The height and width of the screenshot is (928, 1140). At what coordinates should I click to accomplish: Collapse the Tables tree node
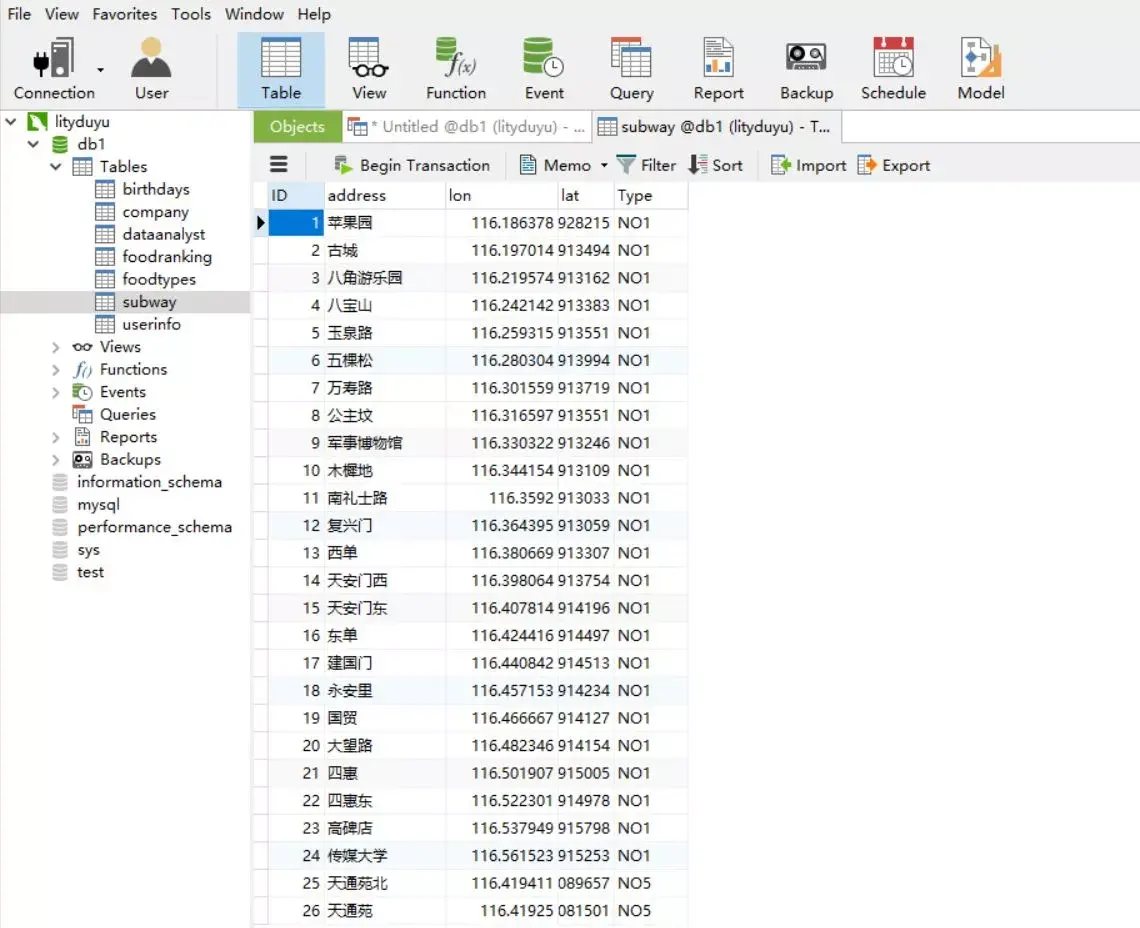[x=56, y=167]
